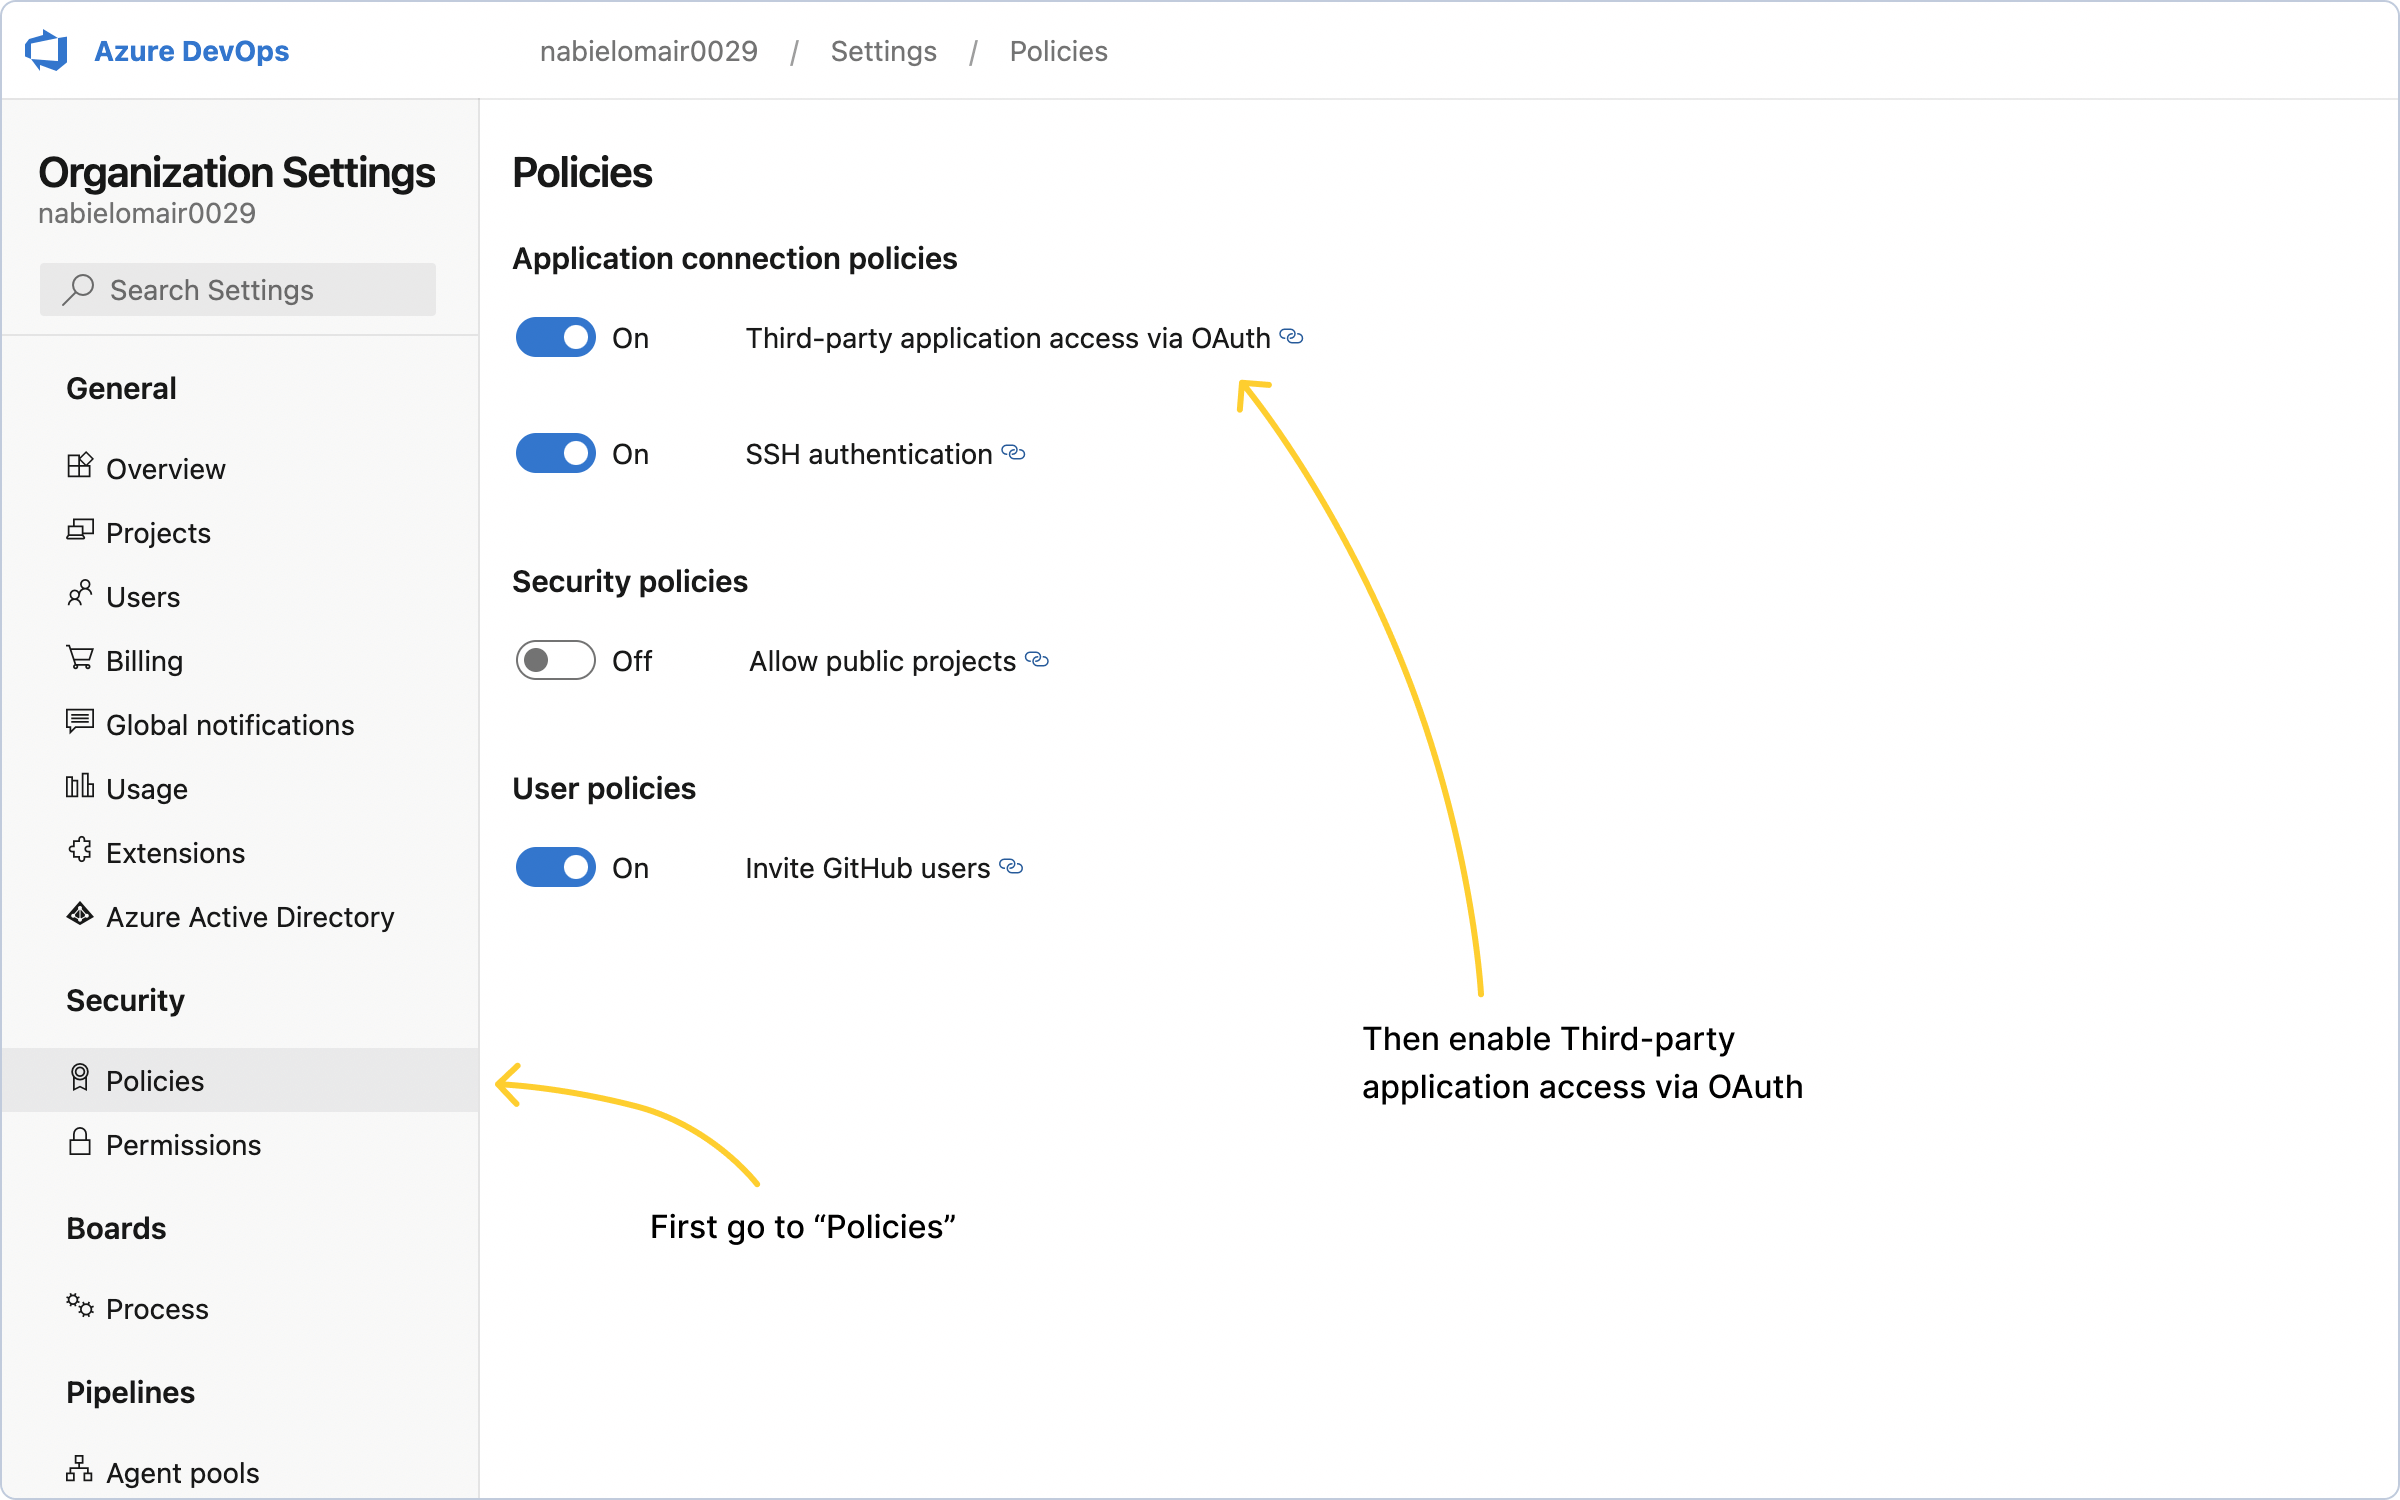Enable Allow public projects

(555, 660)
